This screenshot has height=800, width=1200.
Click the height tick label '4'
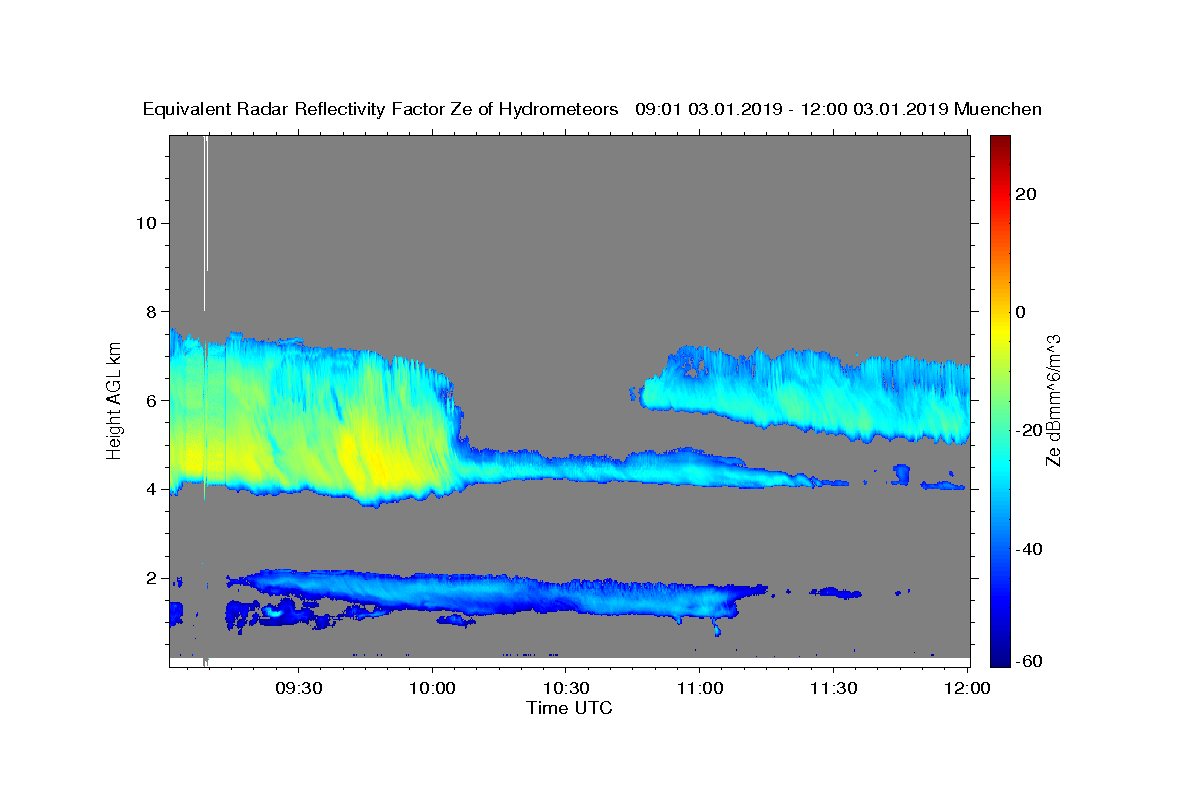click(x=150, y=489)
